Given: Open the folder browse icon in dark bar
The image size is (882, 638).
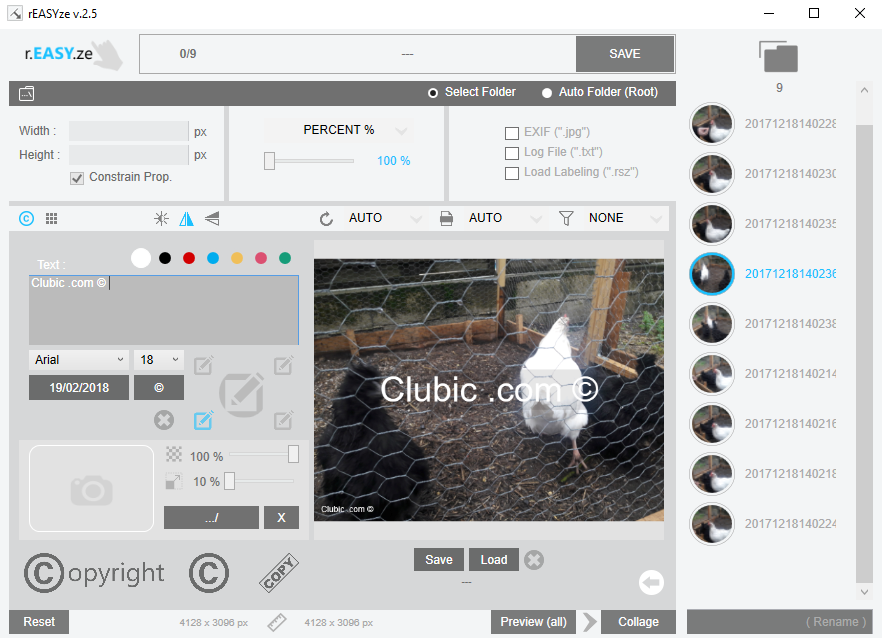Looking at the screenshot, I should click(x=26, y=93).
